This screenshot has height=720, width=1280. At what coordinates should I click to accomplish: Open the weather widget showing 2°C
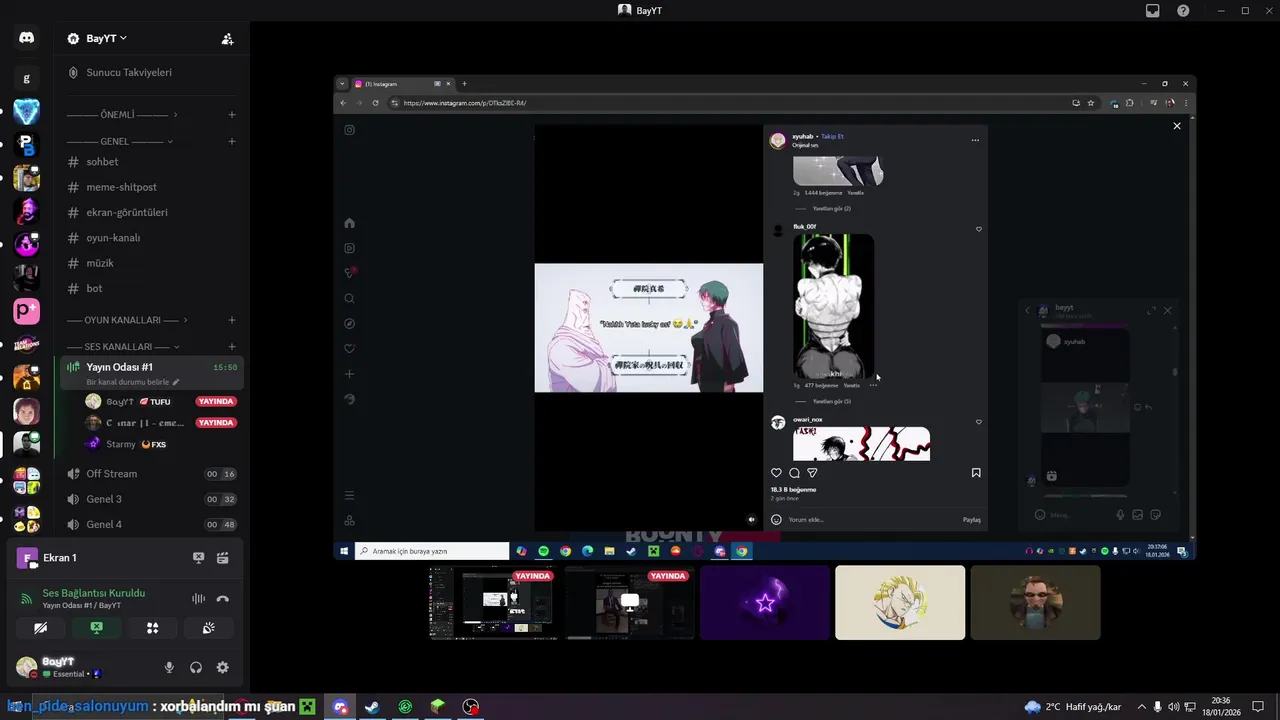1073,707
